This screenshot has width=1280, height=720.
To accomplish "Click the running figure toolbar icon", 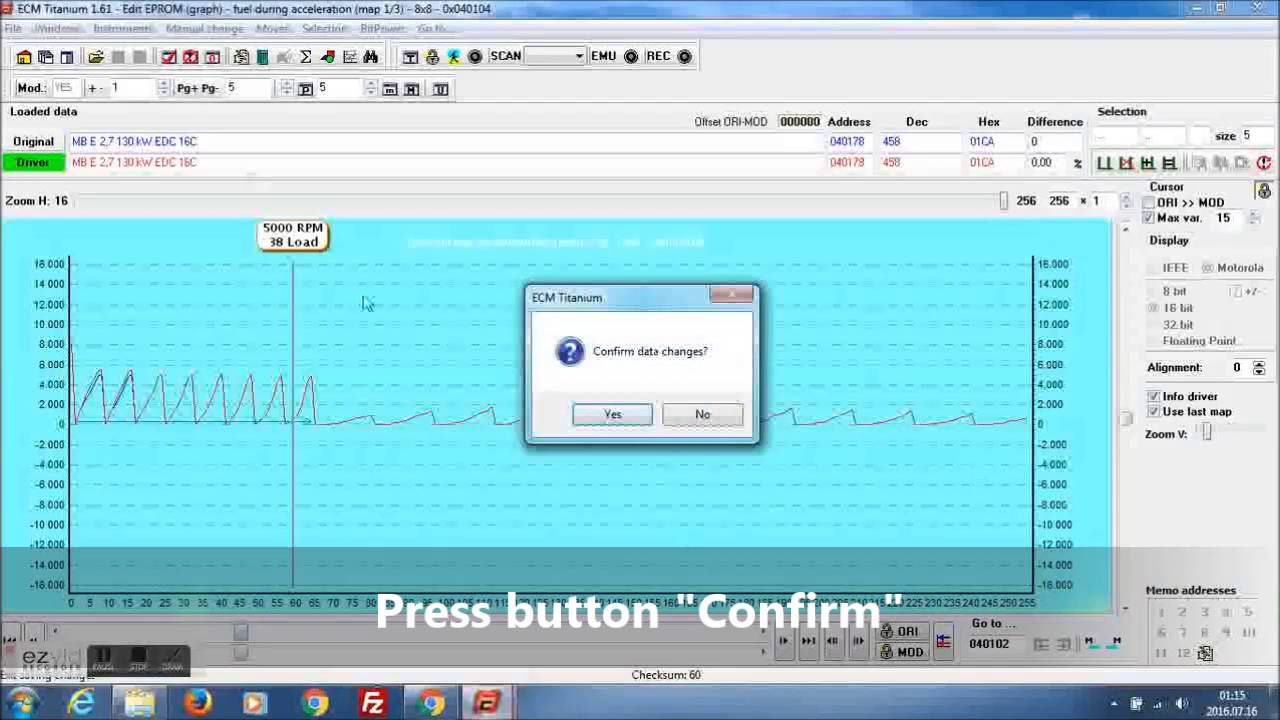I will [x=453, y=57].
